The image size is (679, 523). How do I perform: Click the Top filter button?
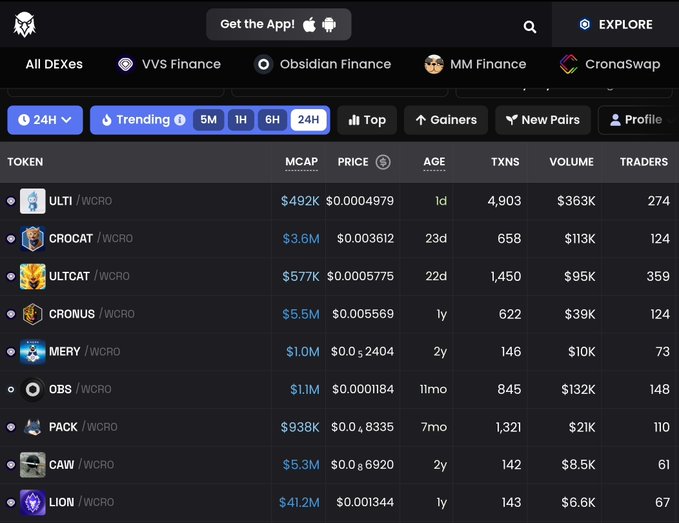[367, 120]
